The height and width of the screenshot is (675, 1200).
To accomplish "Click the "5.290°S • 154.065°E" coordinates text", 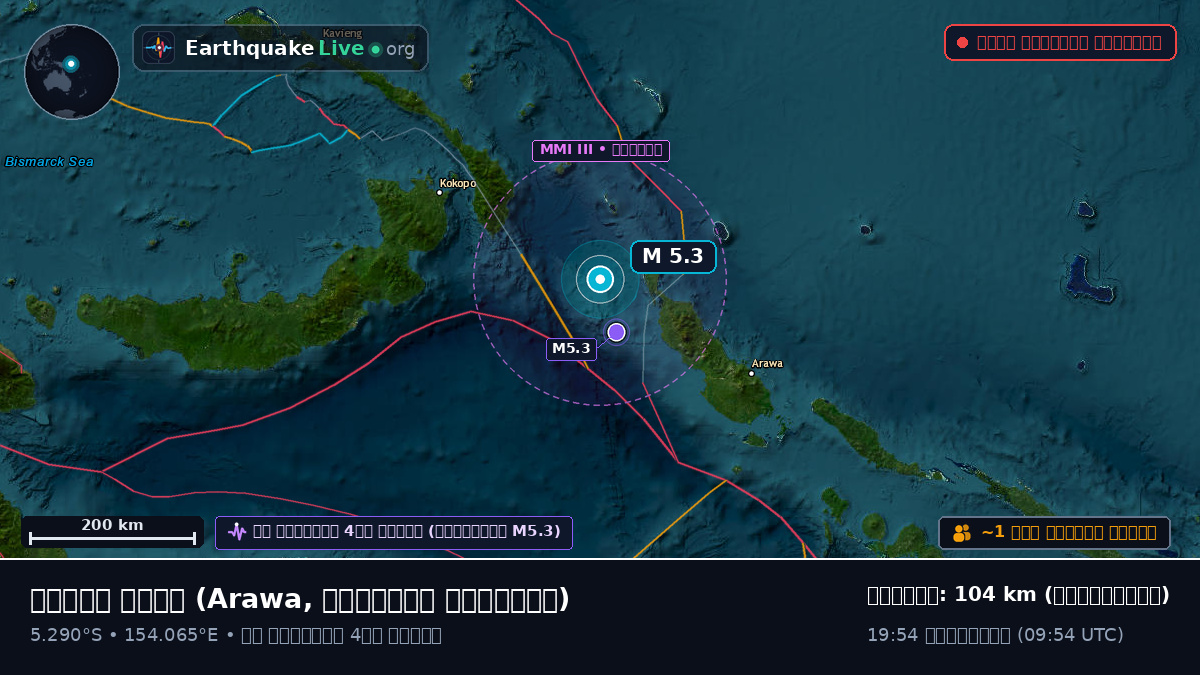I will tap(124, 635).
